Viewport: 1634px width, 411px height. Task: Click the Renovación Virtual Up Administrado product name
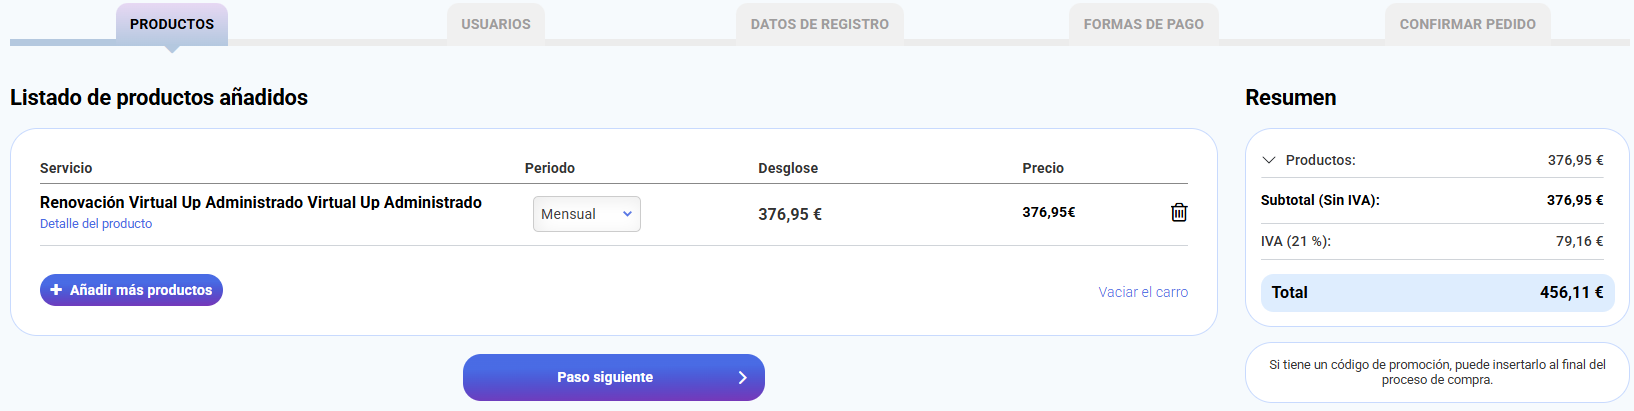260,202
